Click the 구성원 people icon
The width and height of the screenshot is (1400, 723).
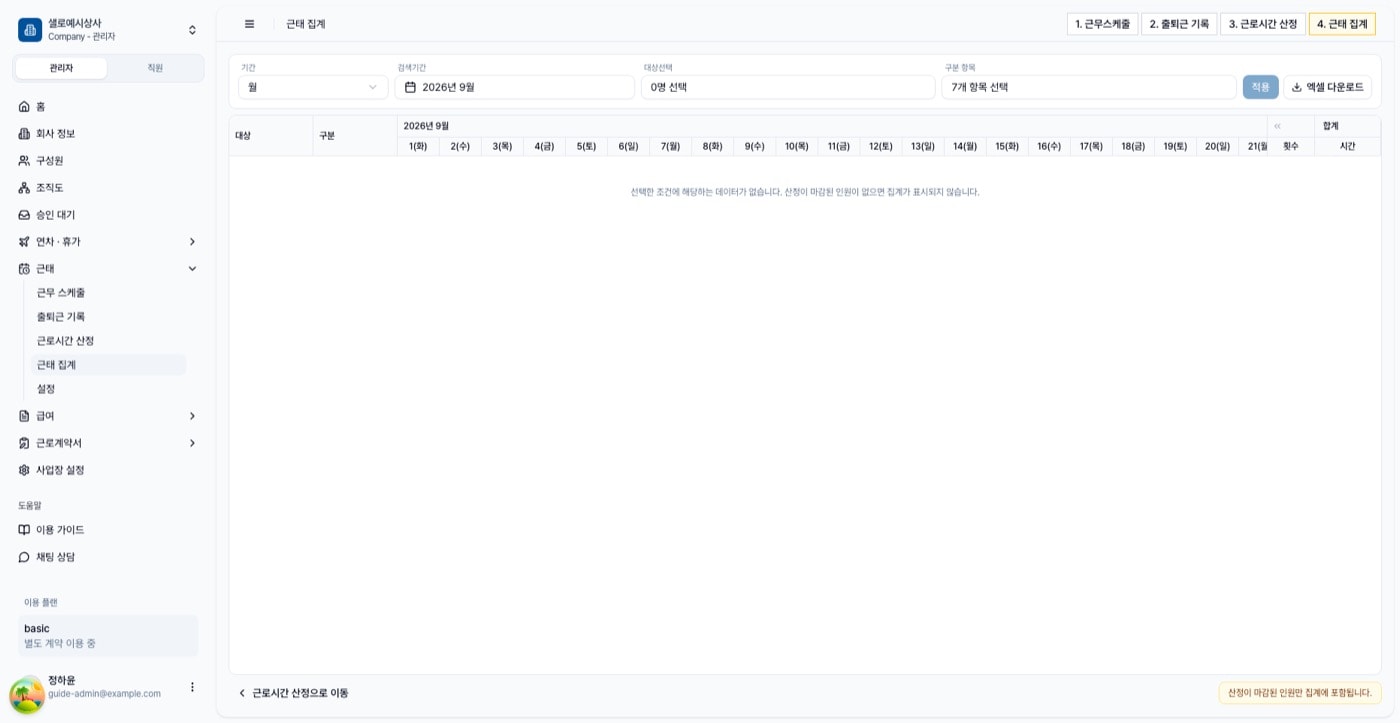pos(25,160)
